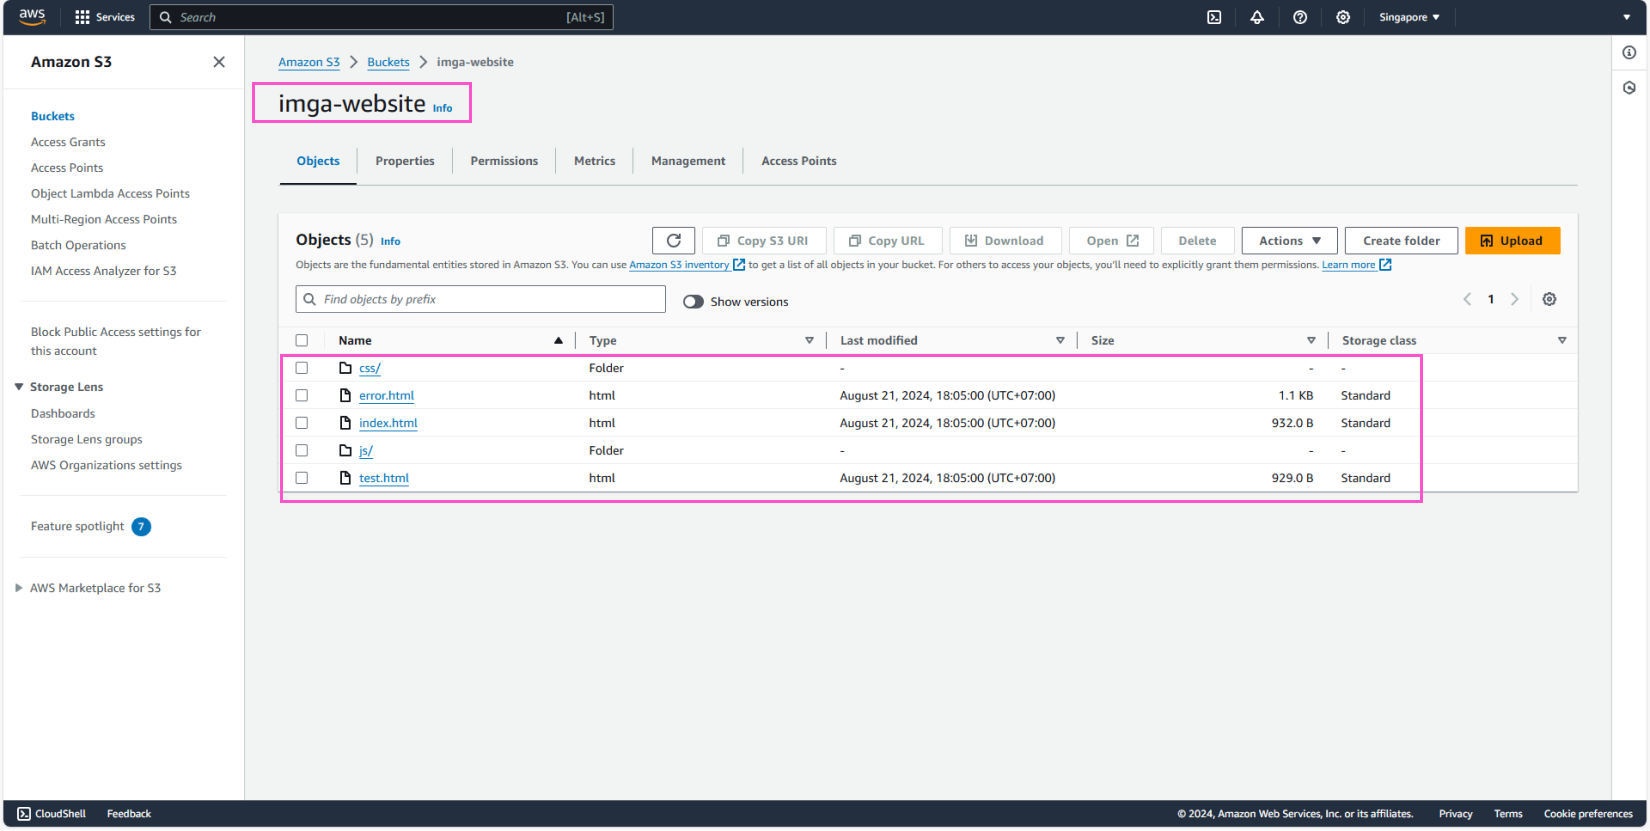Go to the next page arrow
Image resolution: width=1650 pixels, height=831 pixels.
click(1514, 299)
